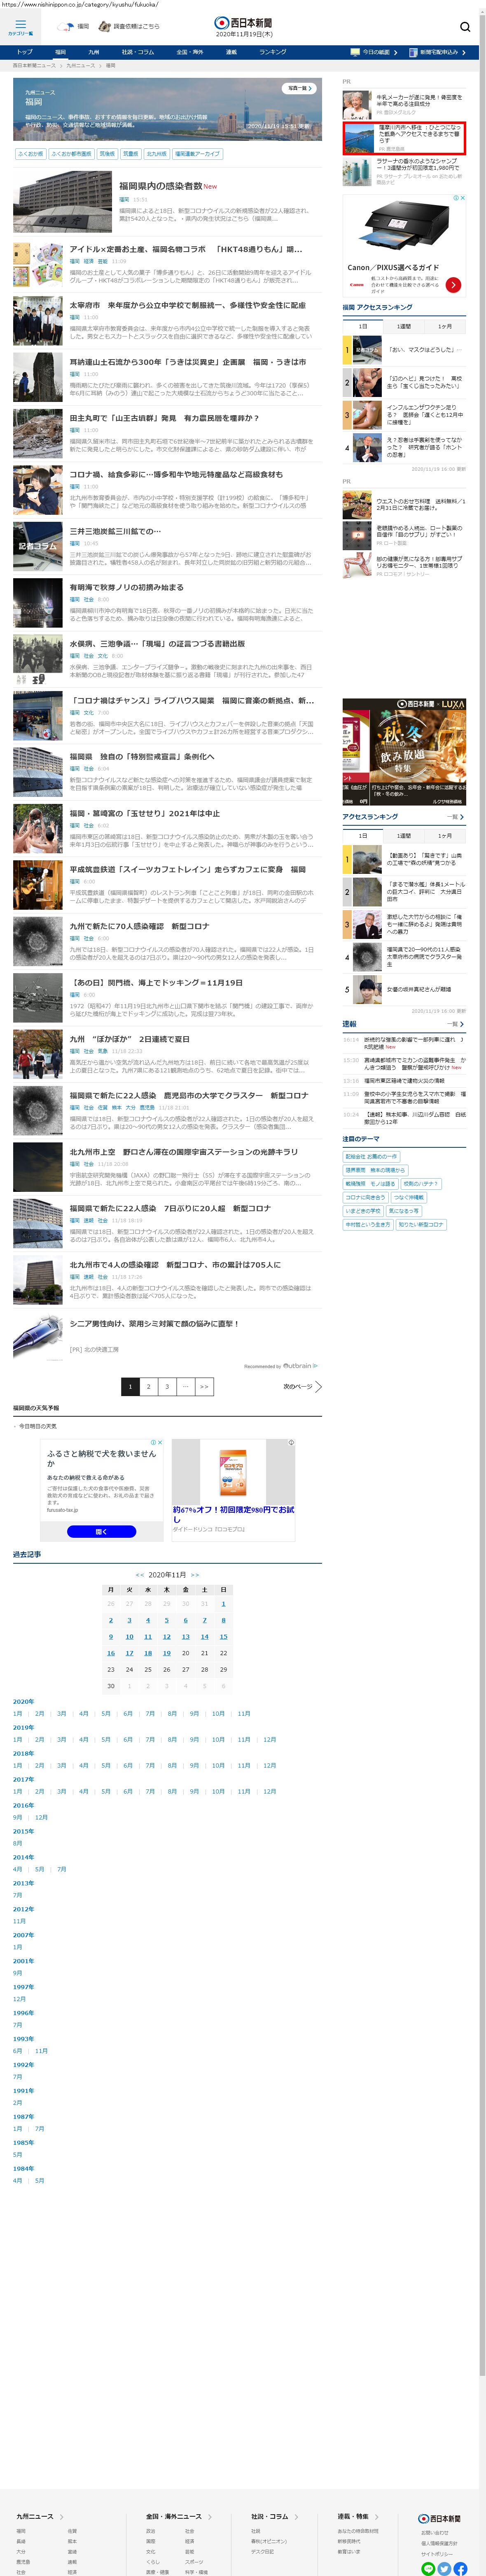Open 今日の紙面 in the navigation bar
This screenshot has height=2576, width=486.
374,52
